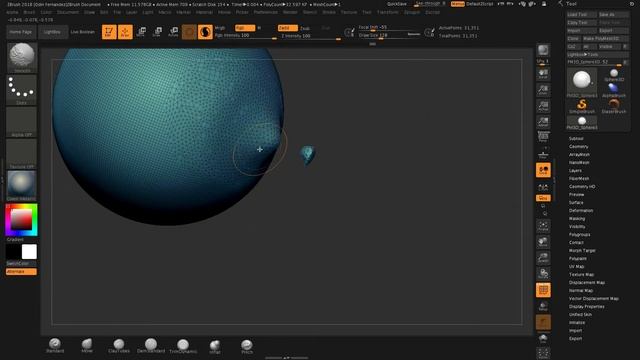
Task: Click the Load Tool button
Action: (582, 14)
